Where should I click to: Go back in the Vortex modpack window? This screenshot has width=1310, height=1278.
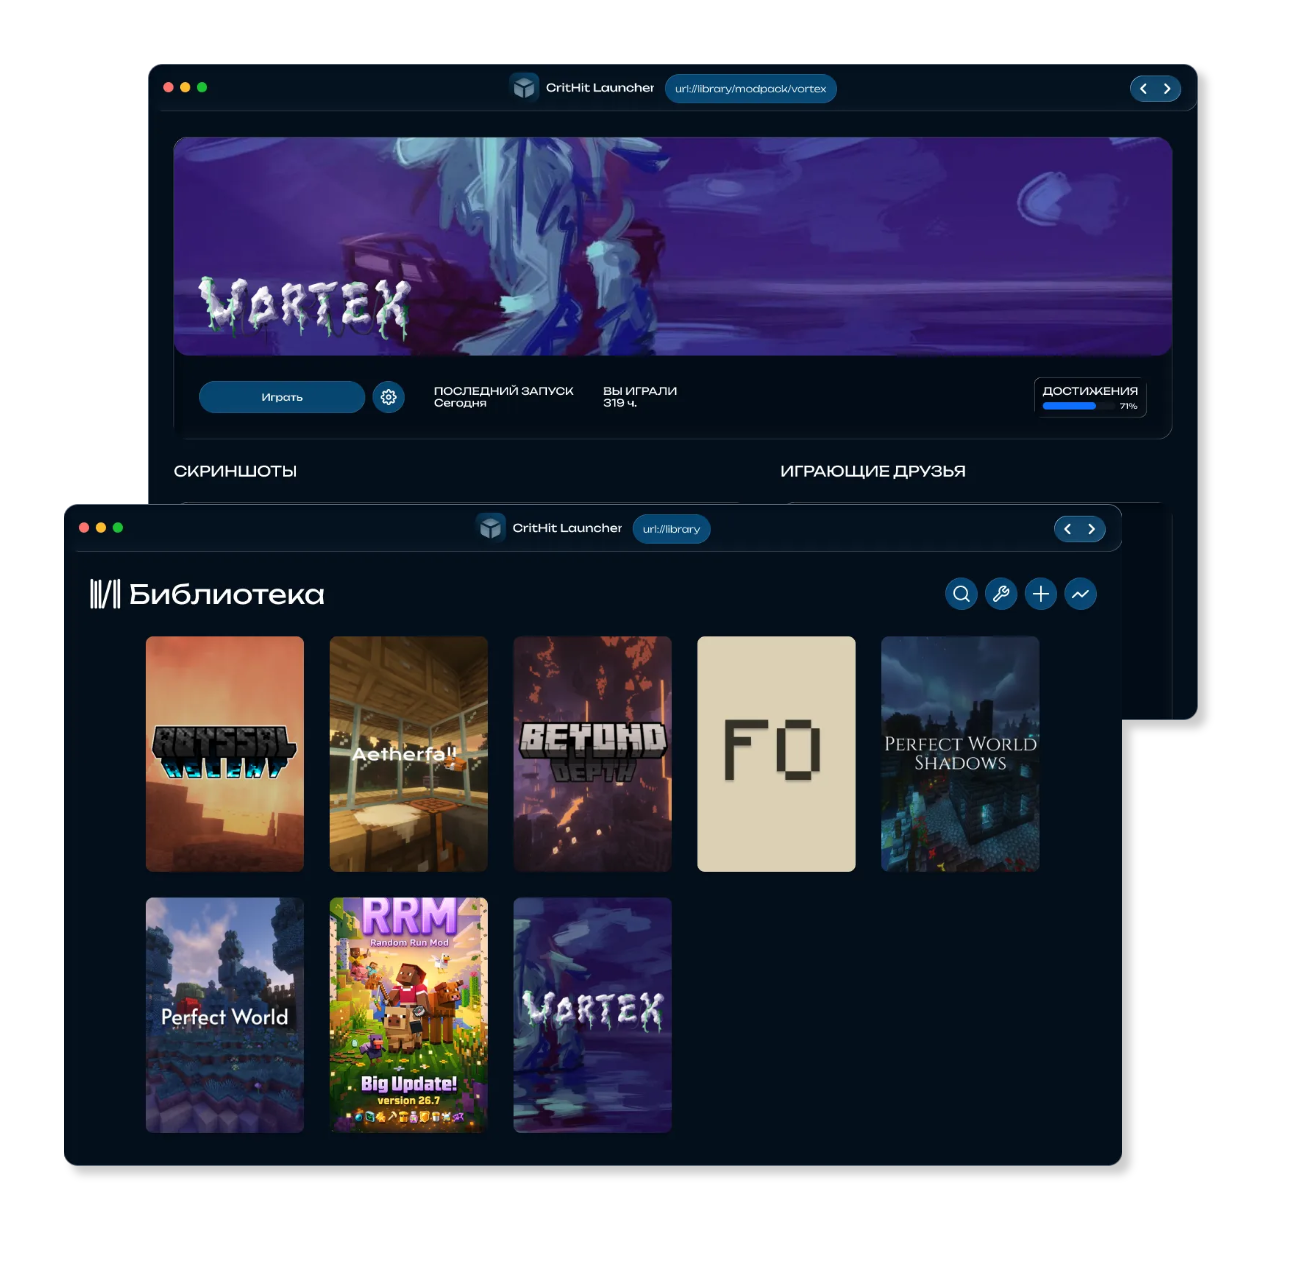1144,89
